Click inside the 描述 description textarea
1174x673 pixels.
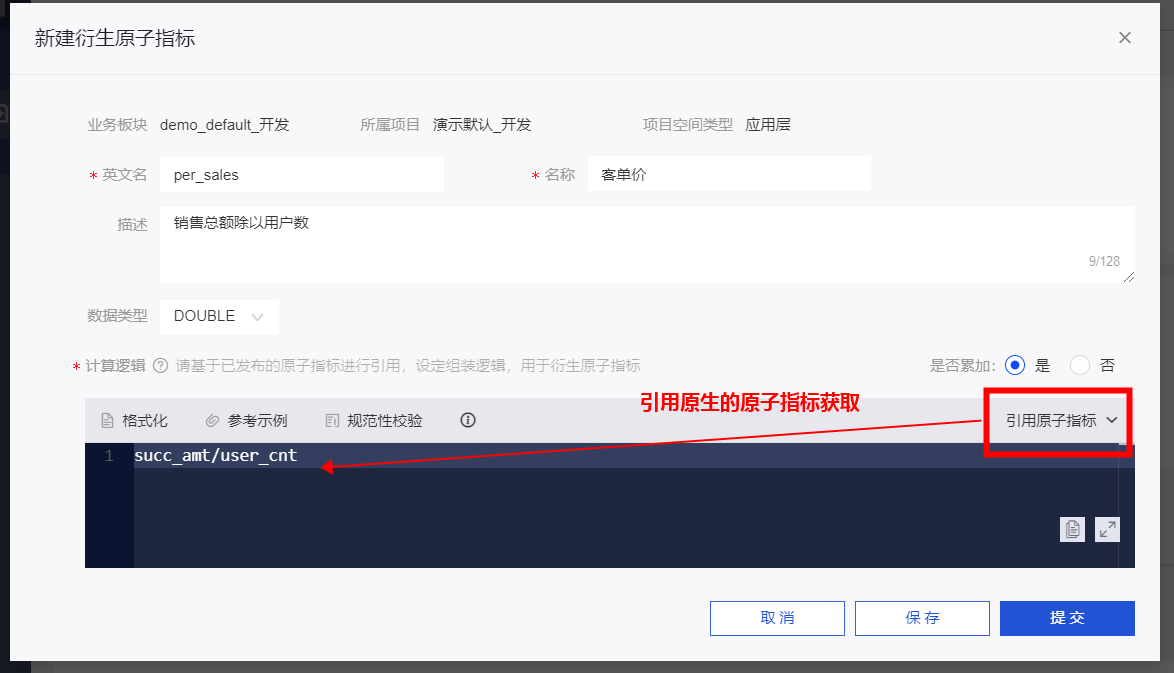[640, 245]
